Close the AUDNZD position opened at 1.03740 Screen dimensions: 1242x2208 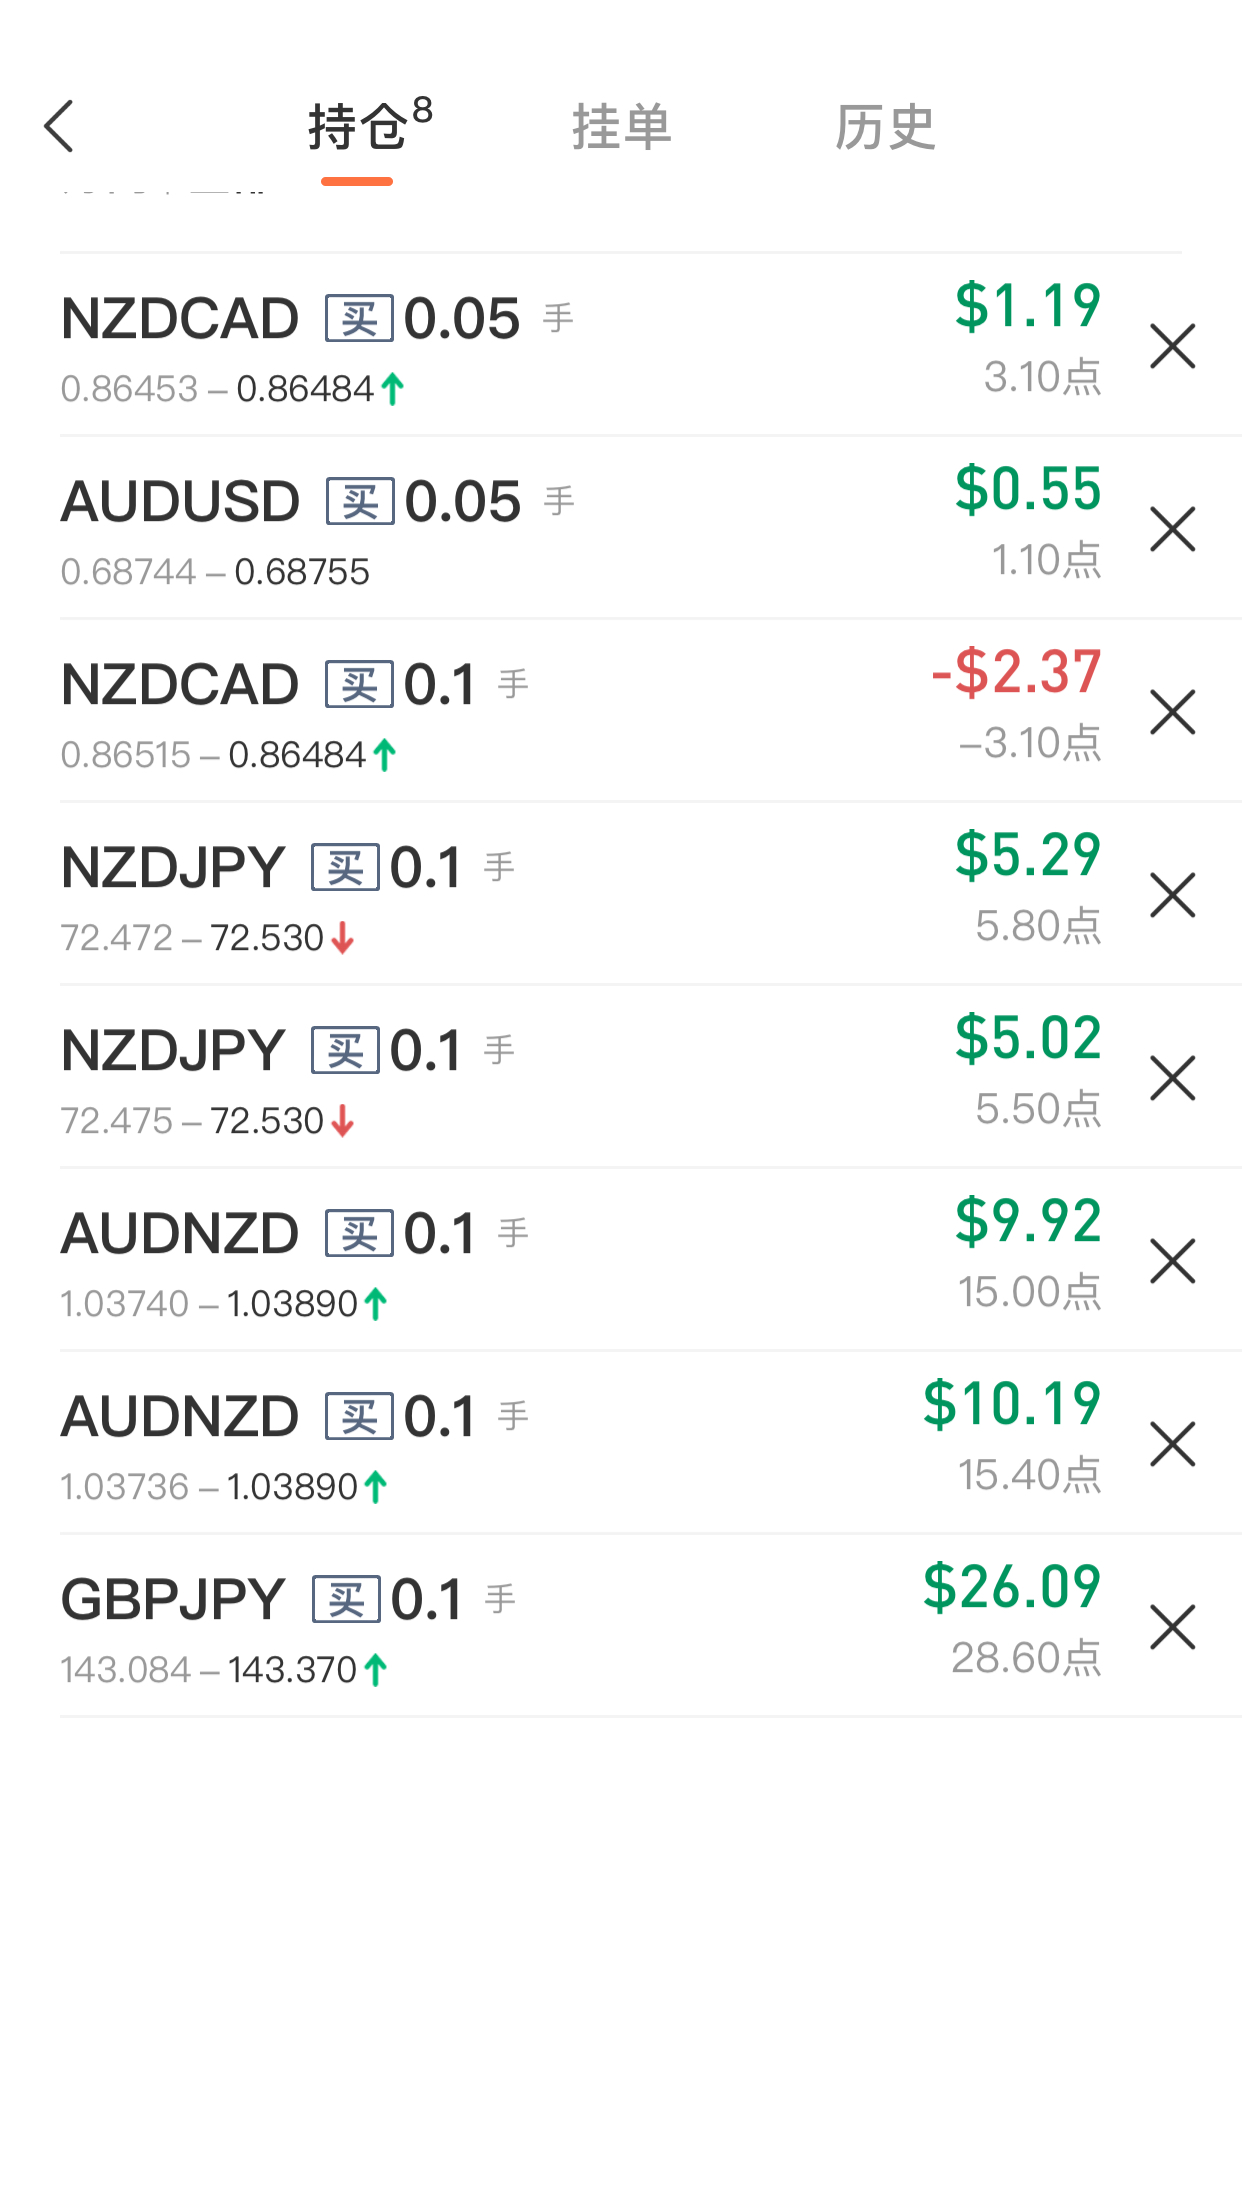pos(1172,1261)
